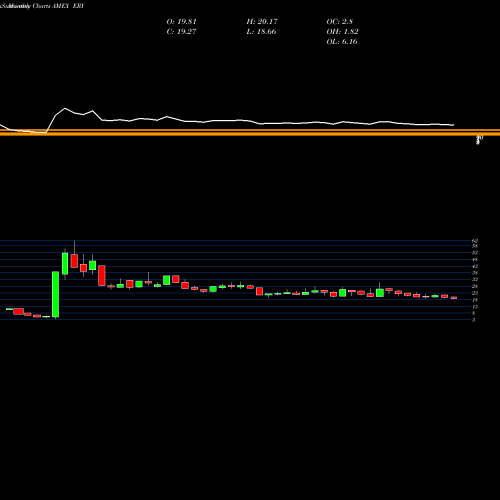
Task: Click the OH: 1.82 readout
Action: point(342,32)
